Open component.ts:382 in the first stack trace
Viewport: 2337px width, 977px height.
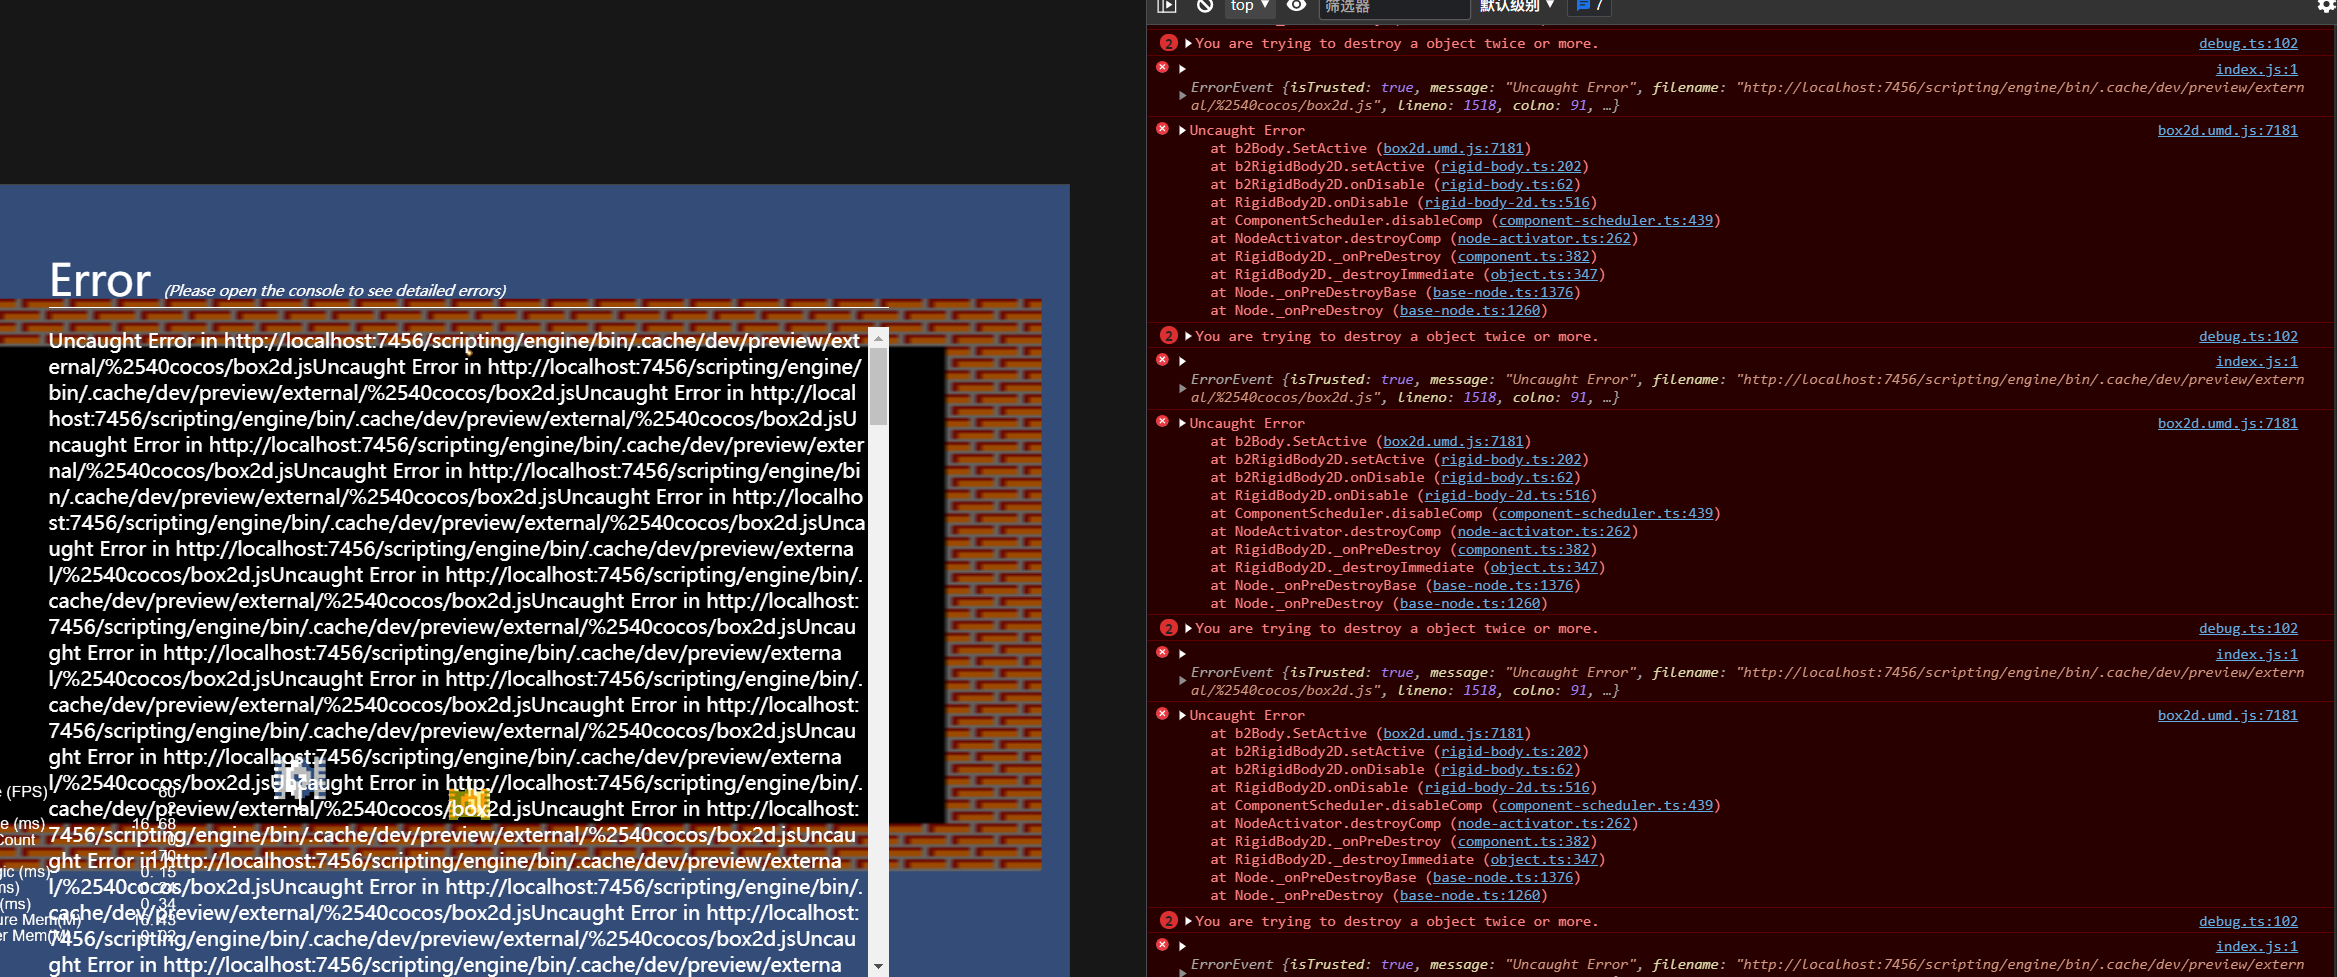1523,257
